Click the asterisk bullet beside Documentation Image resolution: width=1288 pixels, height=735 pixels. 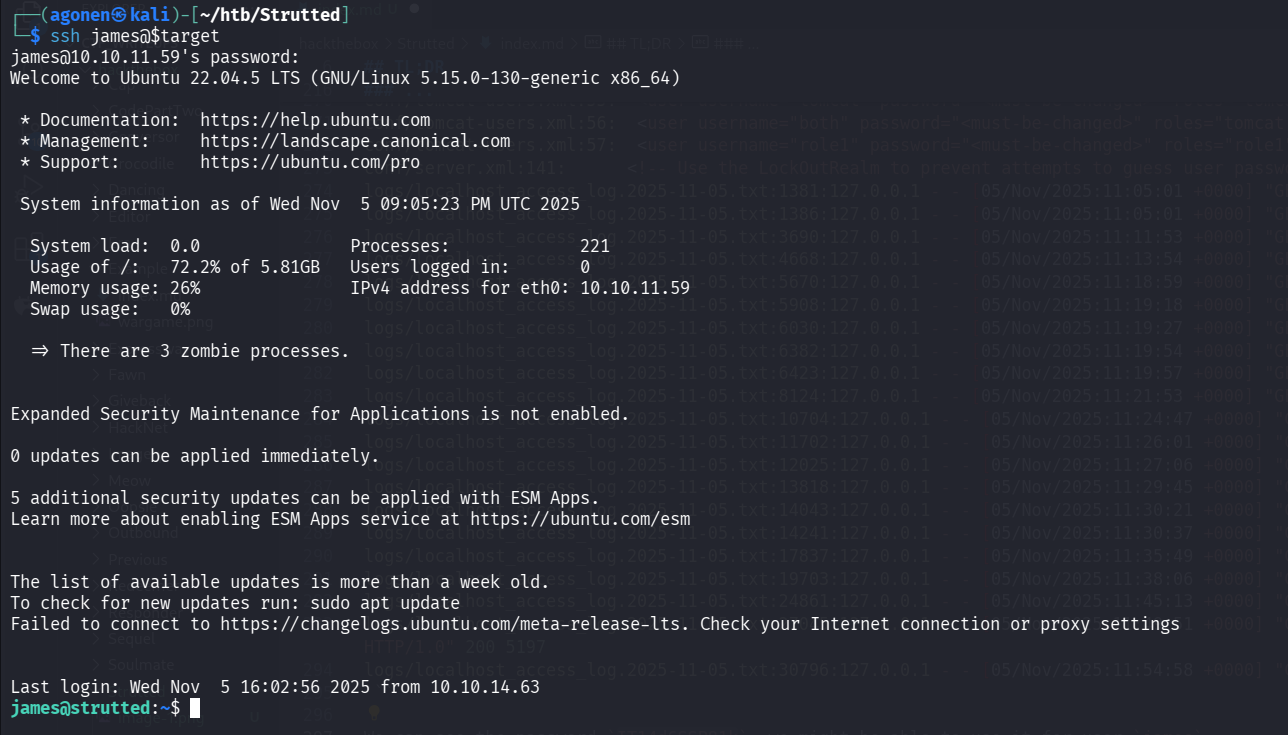pos(25,120)
